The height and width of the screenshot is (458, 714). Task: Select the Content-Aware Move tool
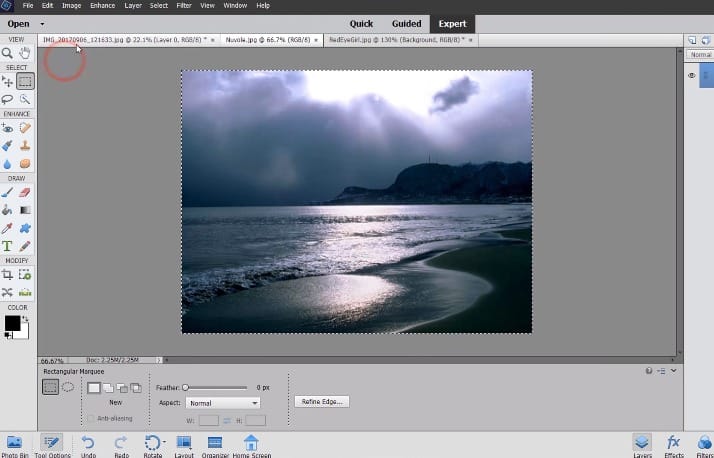tap(7, 292)
